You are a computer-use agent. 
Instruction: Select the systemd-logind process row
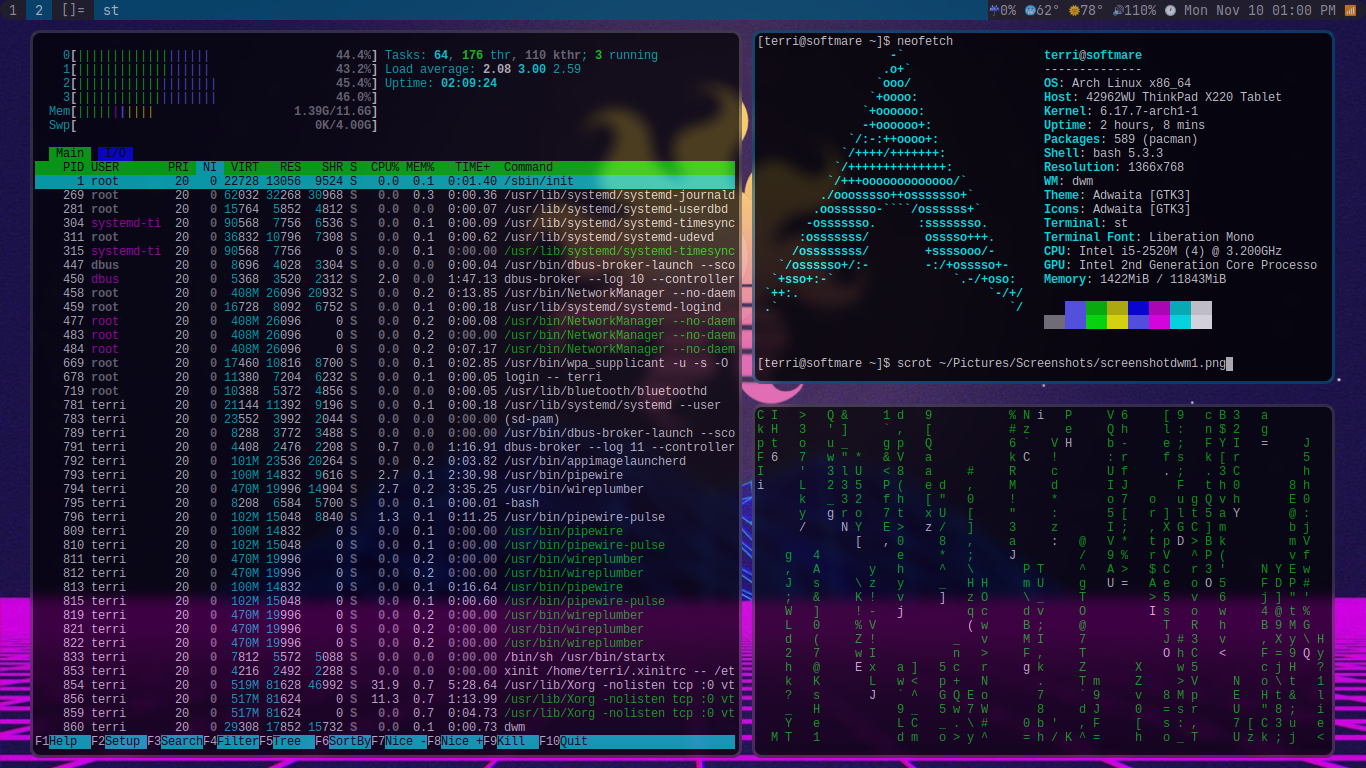385,307
